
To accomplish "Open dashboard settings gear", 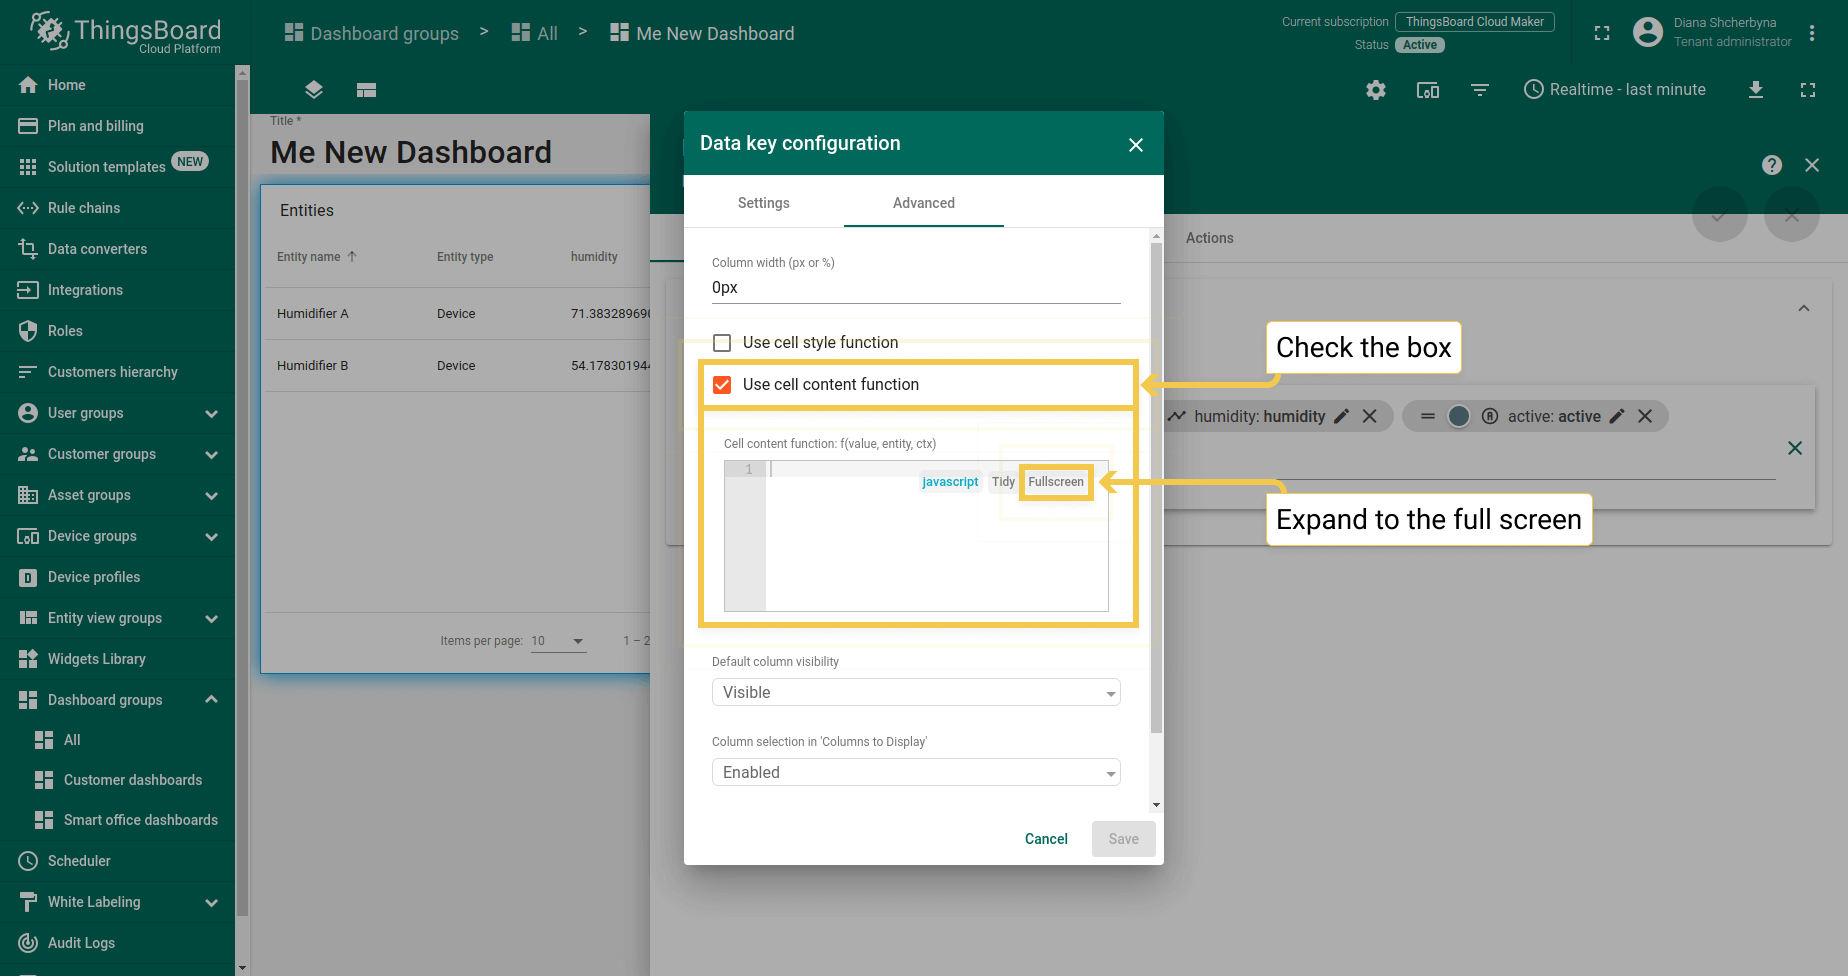I will [1376, 90].
